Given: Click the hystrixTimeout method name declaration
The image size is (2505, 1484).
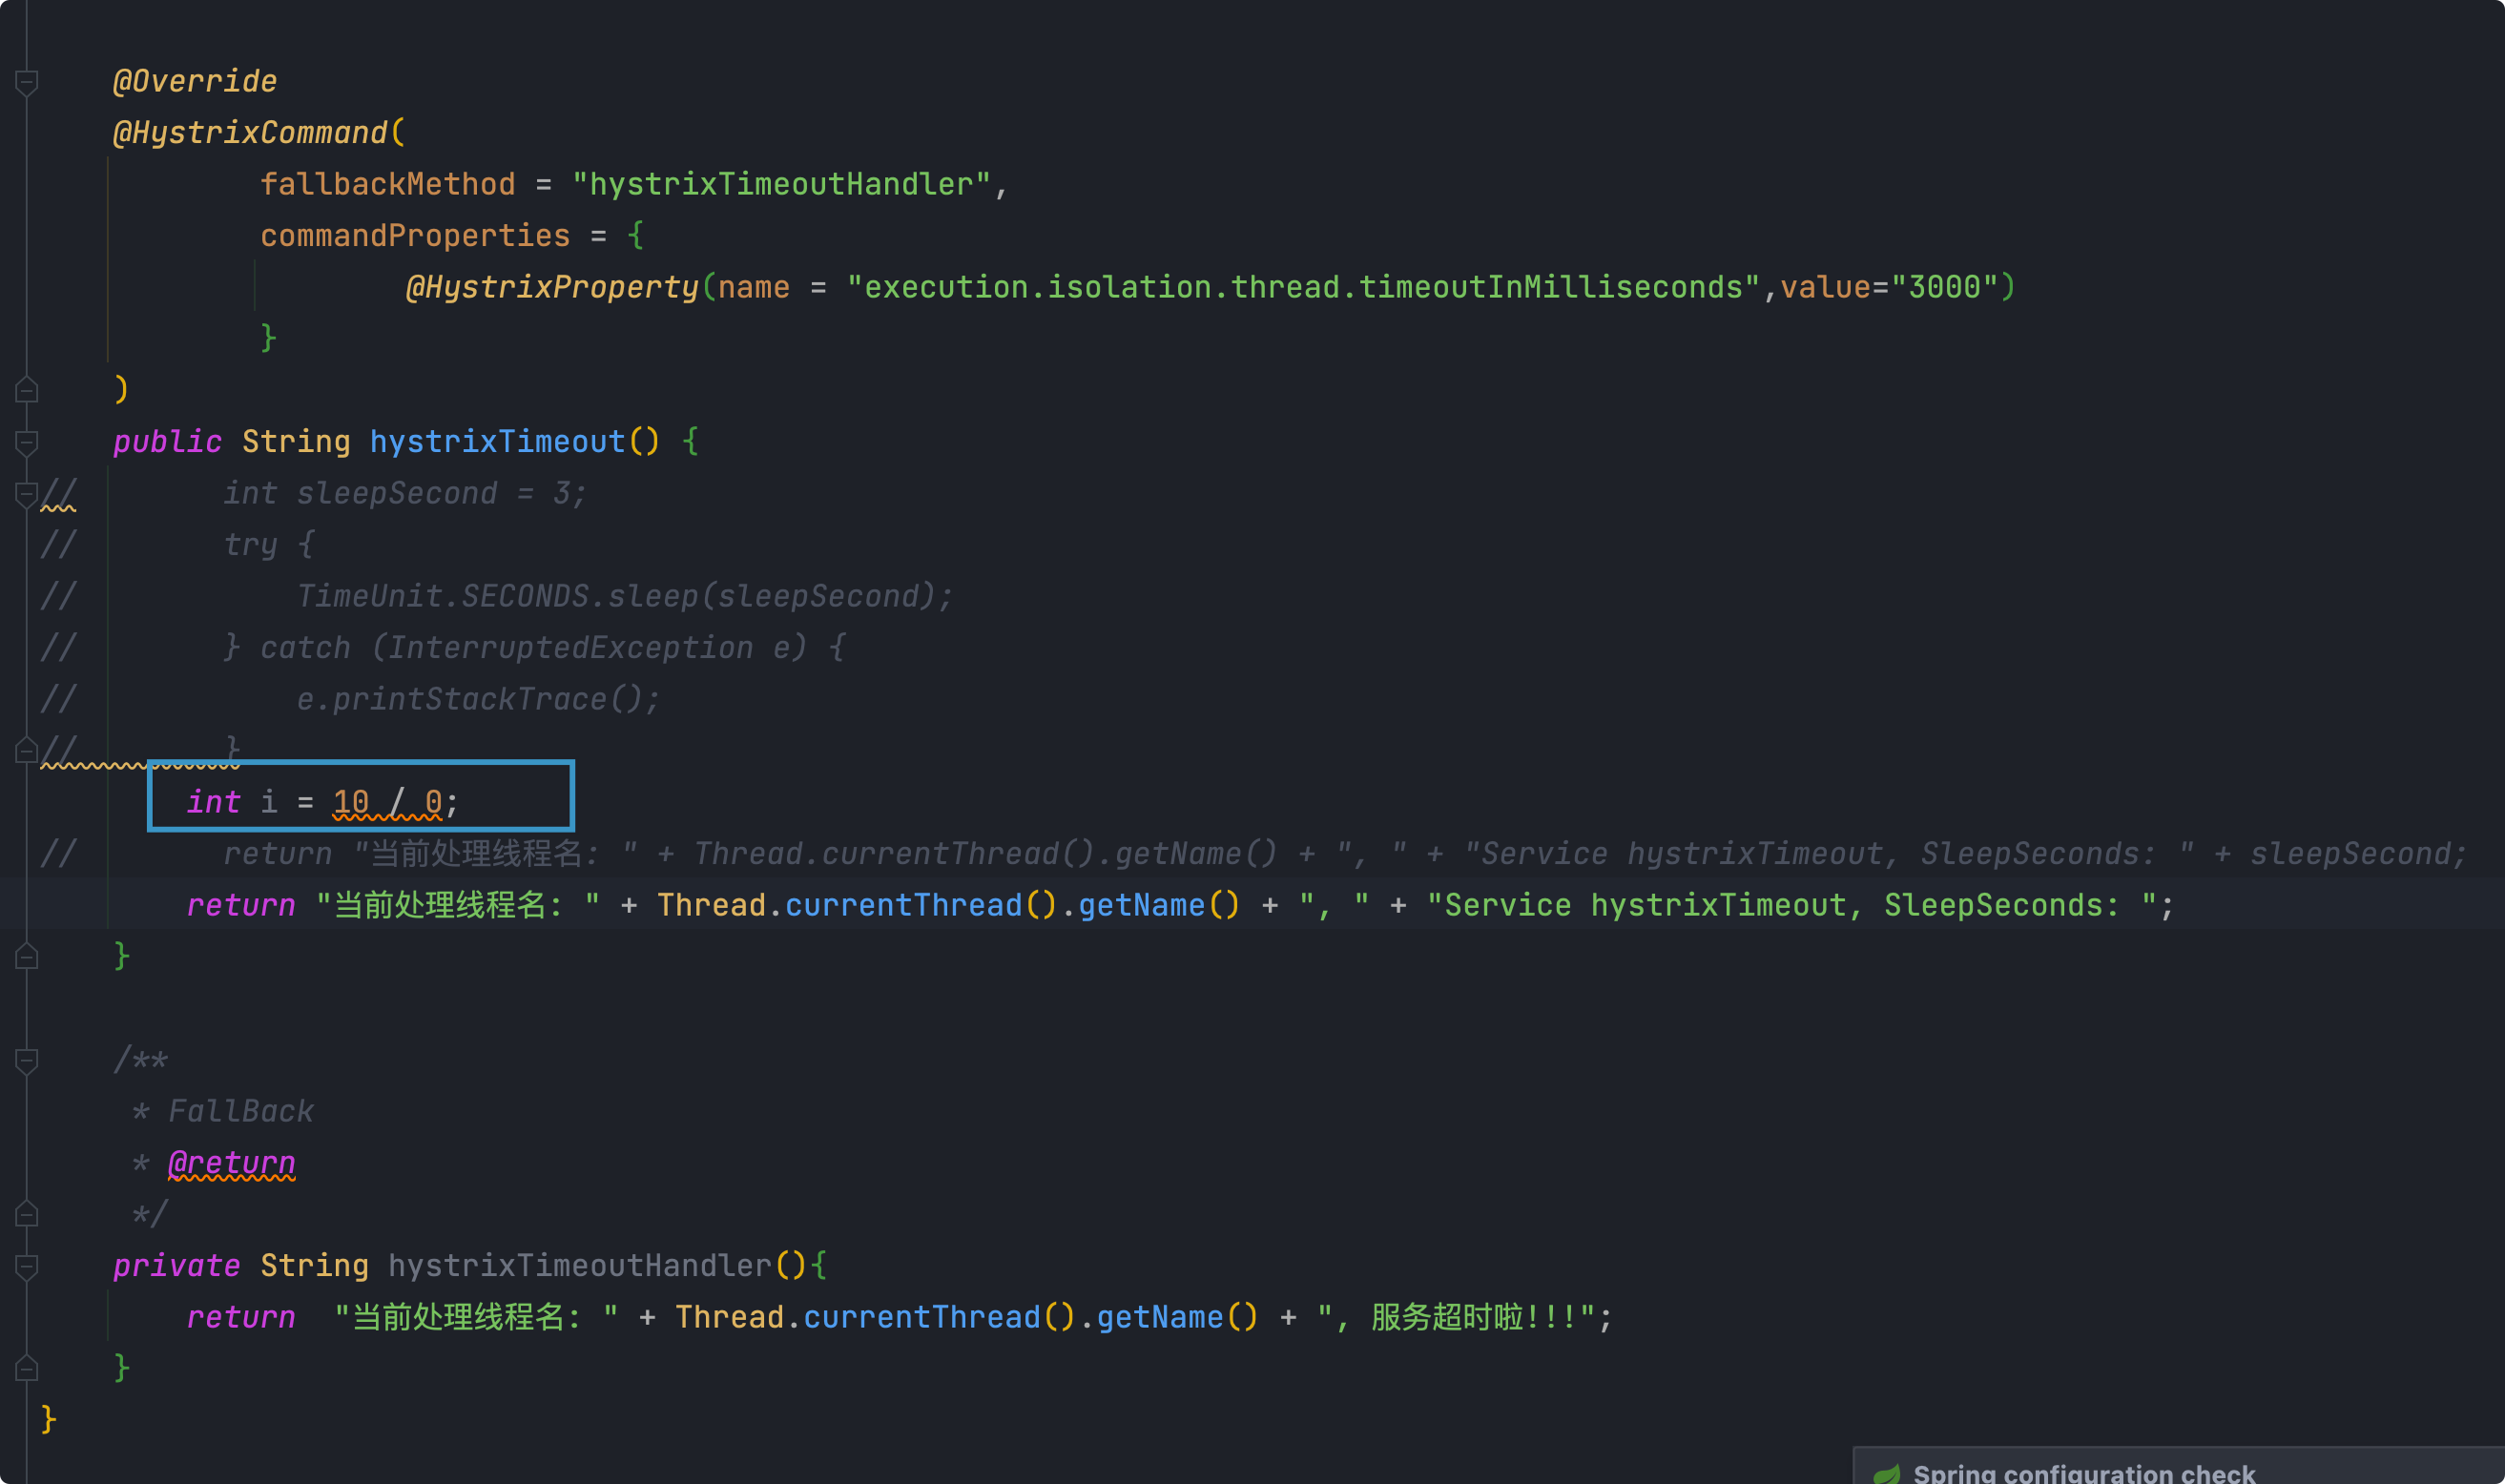Looking at the screenshot, I should 497,442.
